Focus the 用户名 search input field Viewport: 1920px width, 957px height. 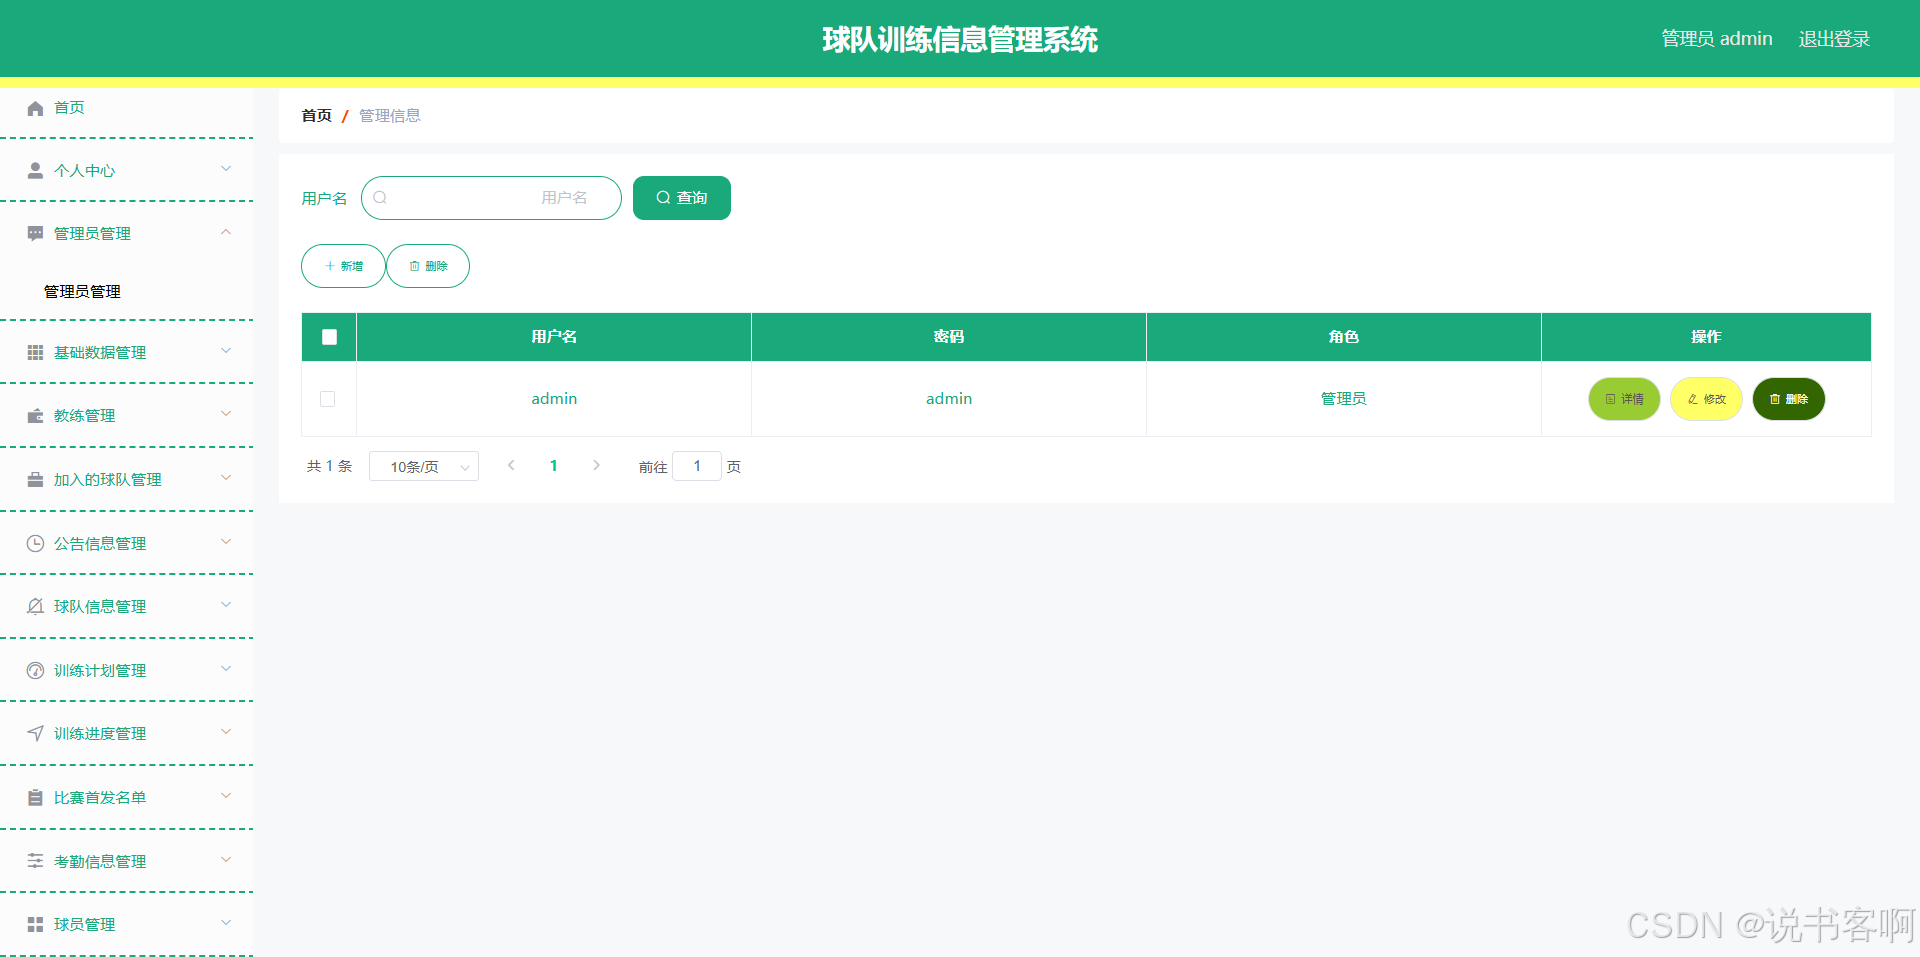491,198
